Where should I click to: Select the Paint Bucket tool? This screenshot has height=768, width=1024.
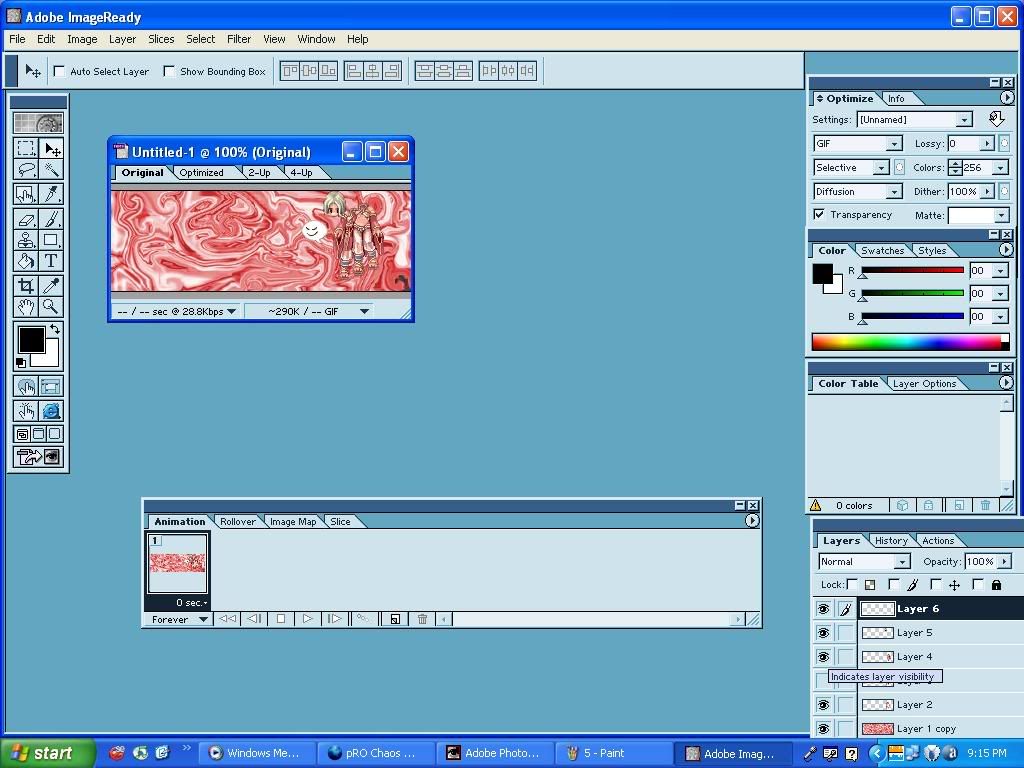[x=26, y=261]
